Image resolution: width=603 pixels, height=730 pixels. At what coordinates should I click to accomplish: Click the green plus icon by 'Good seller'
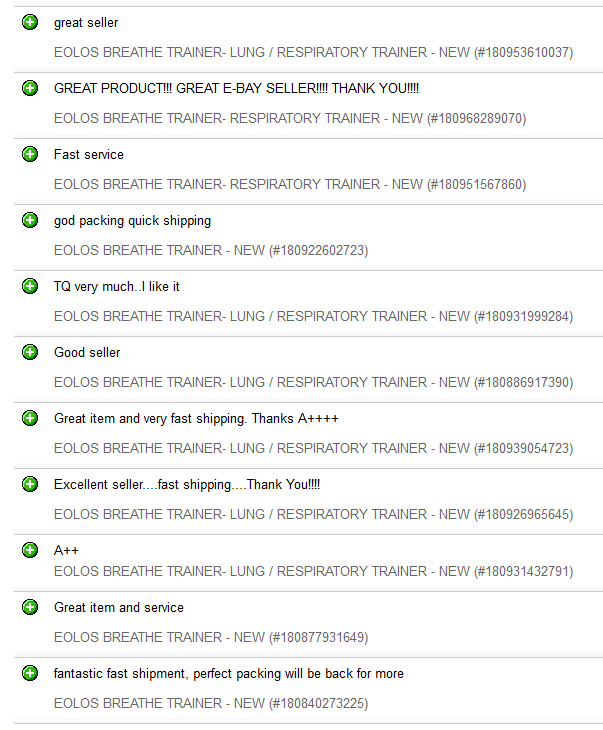(30, 352)
